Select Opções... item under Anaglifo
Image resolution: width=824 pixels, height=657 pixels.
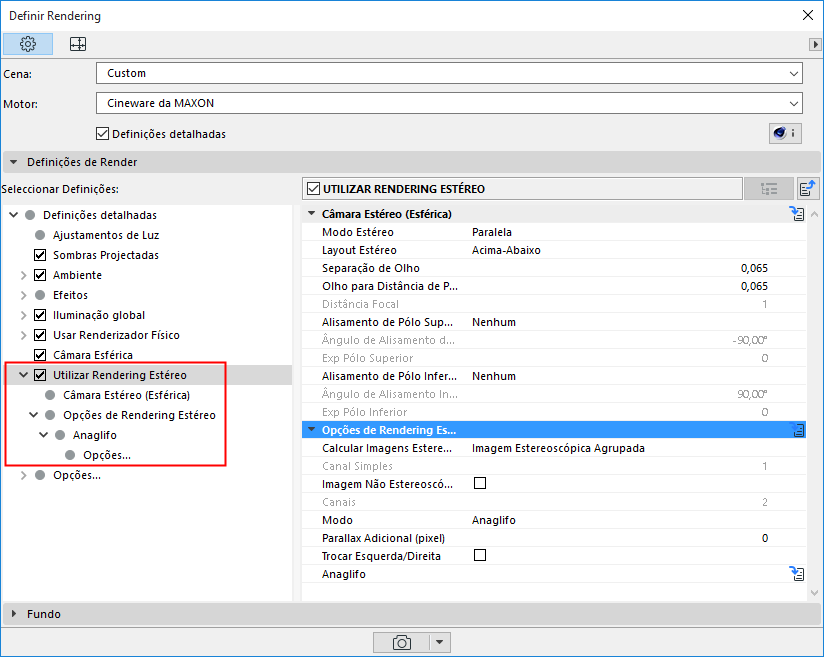(x=107, y=455)
